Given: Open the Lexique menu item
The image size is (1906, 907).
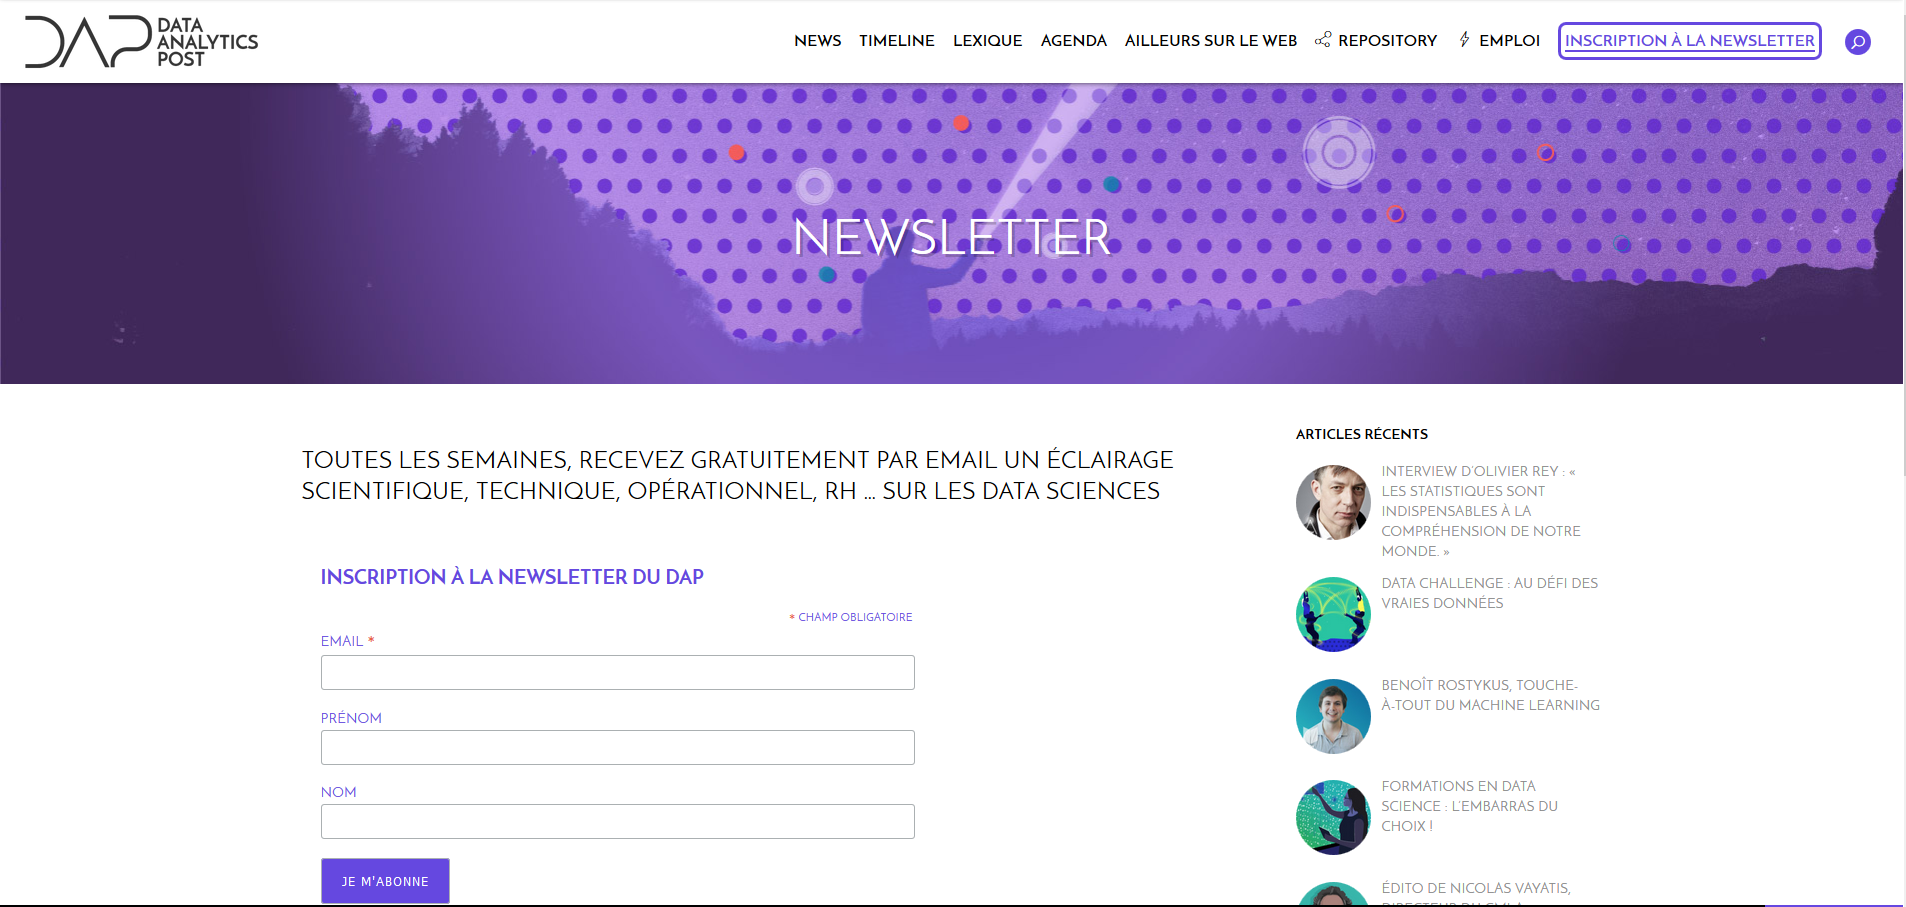Looking at the screenshot, I should pos(987,41).
